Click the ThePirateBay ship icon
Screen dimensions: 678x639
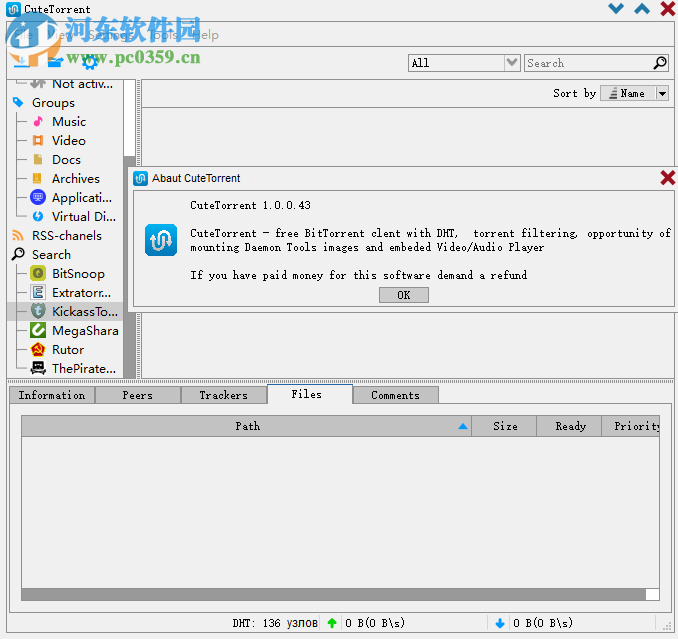point(38,368)
